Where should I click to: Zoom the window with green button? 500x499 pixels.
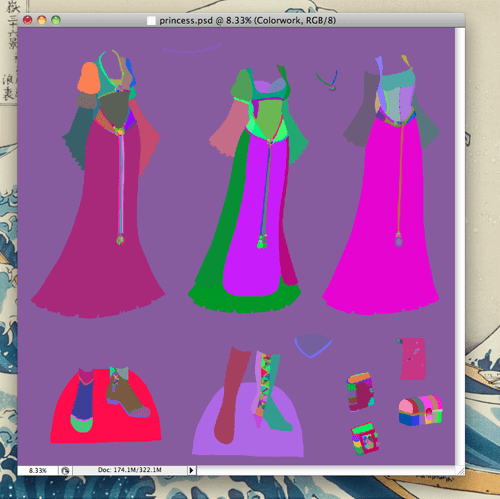(x=56, y=20)
